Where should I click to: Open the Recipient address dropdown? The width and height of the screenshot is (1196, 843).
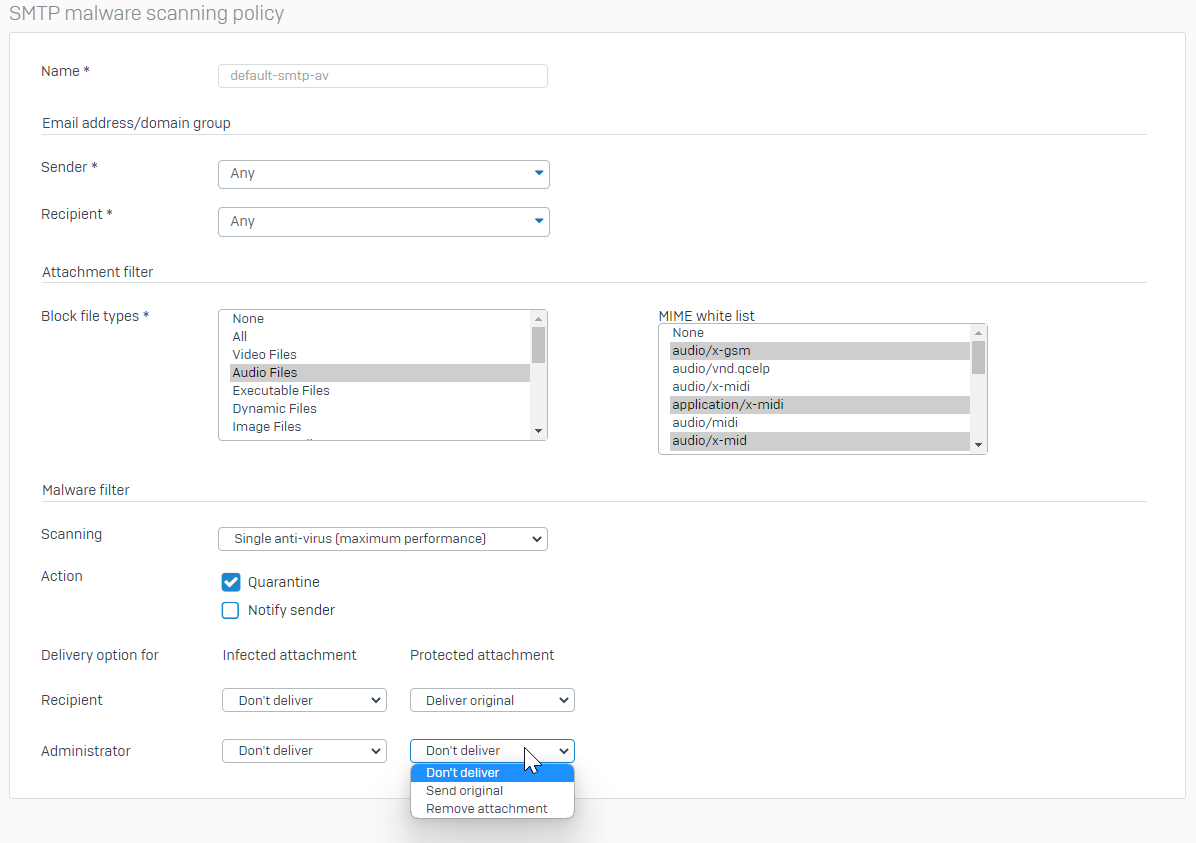[x=383, y=222]
